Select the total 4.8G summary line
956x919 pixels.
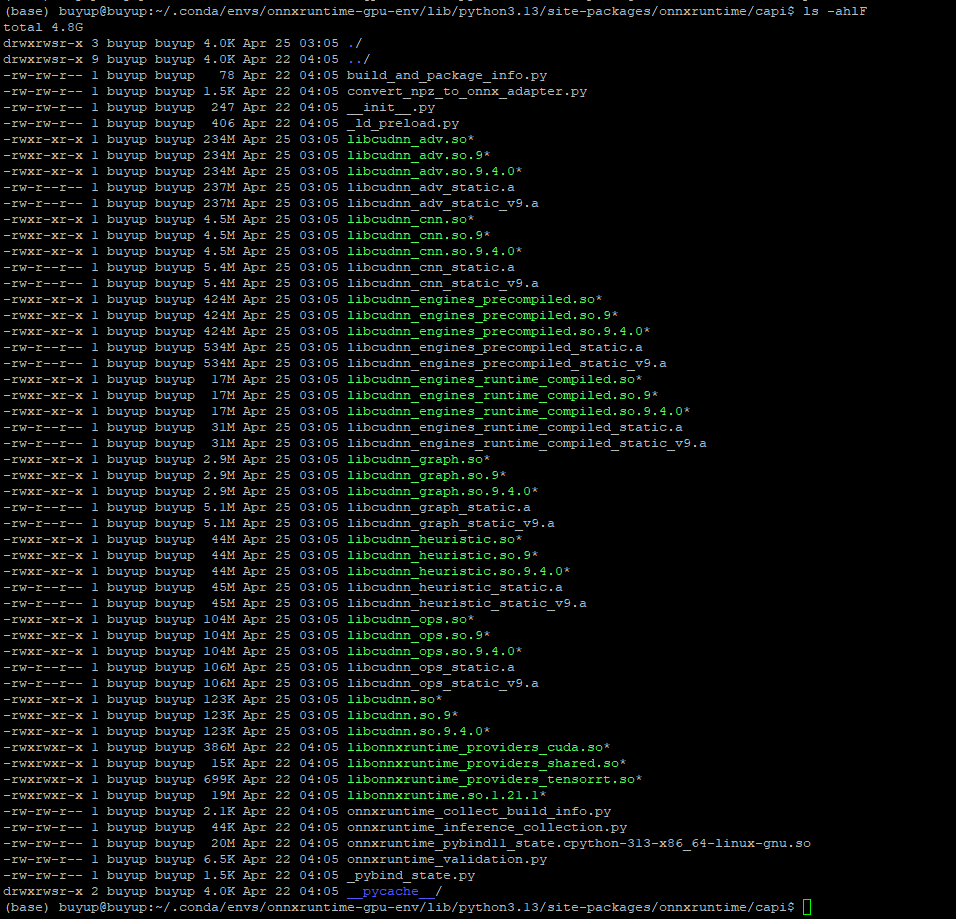coord(40,27)
